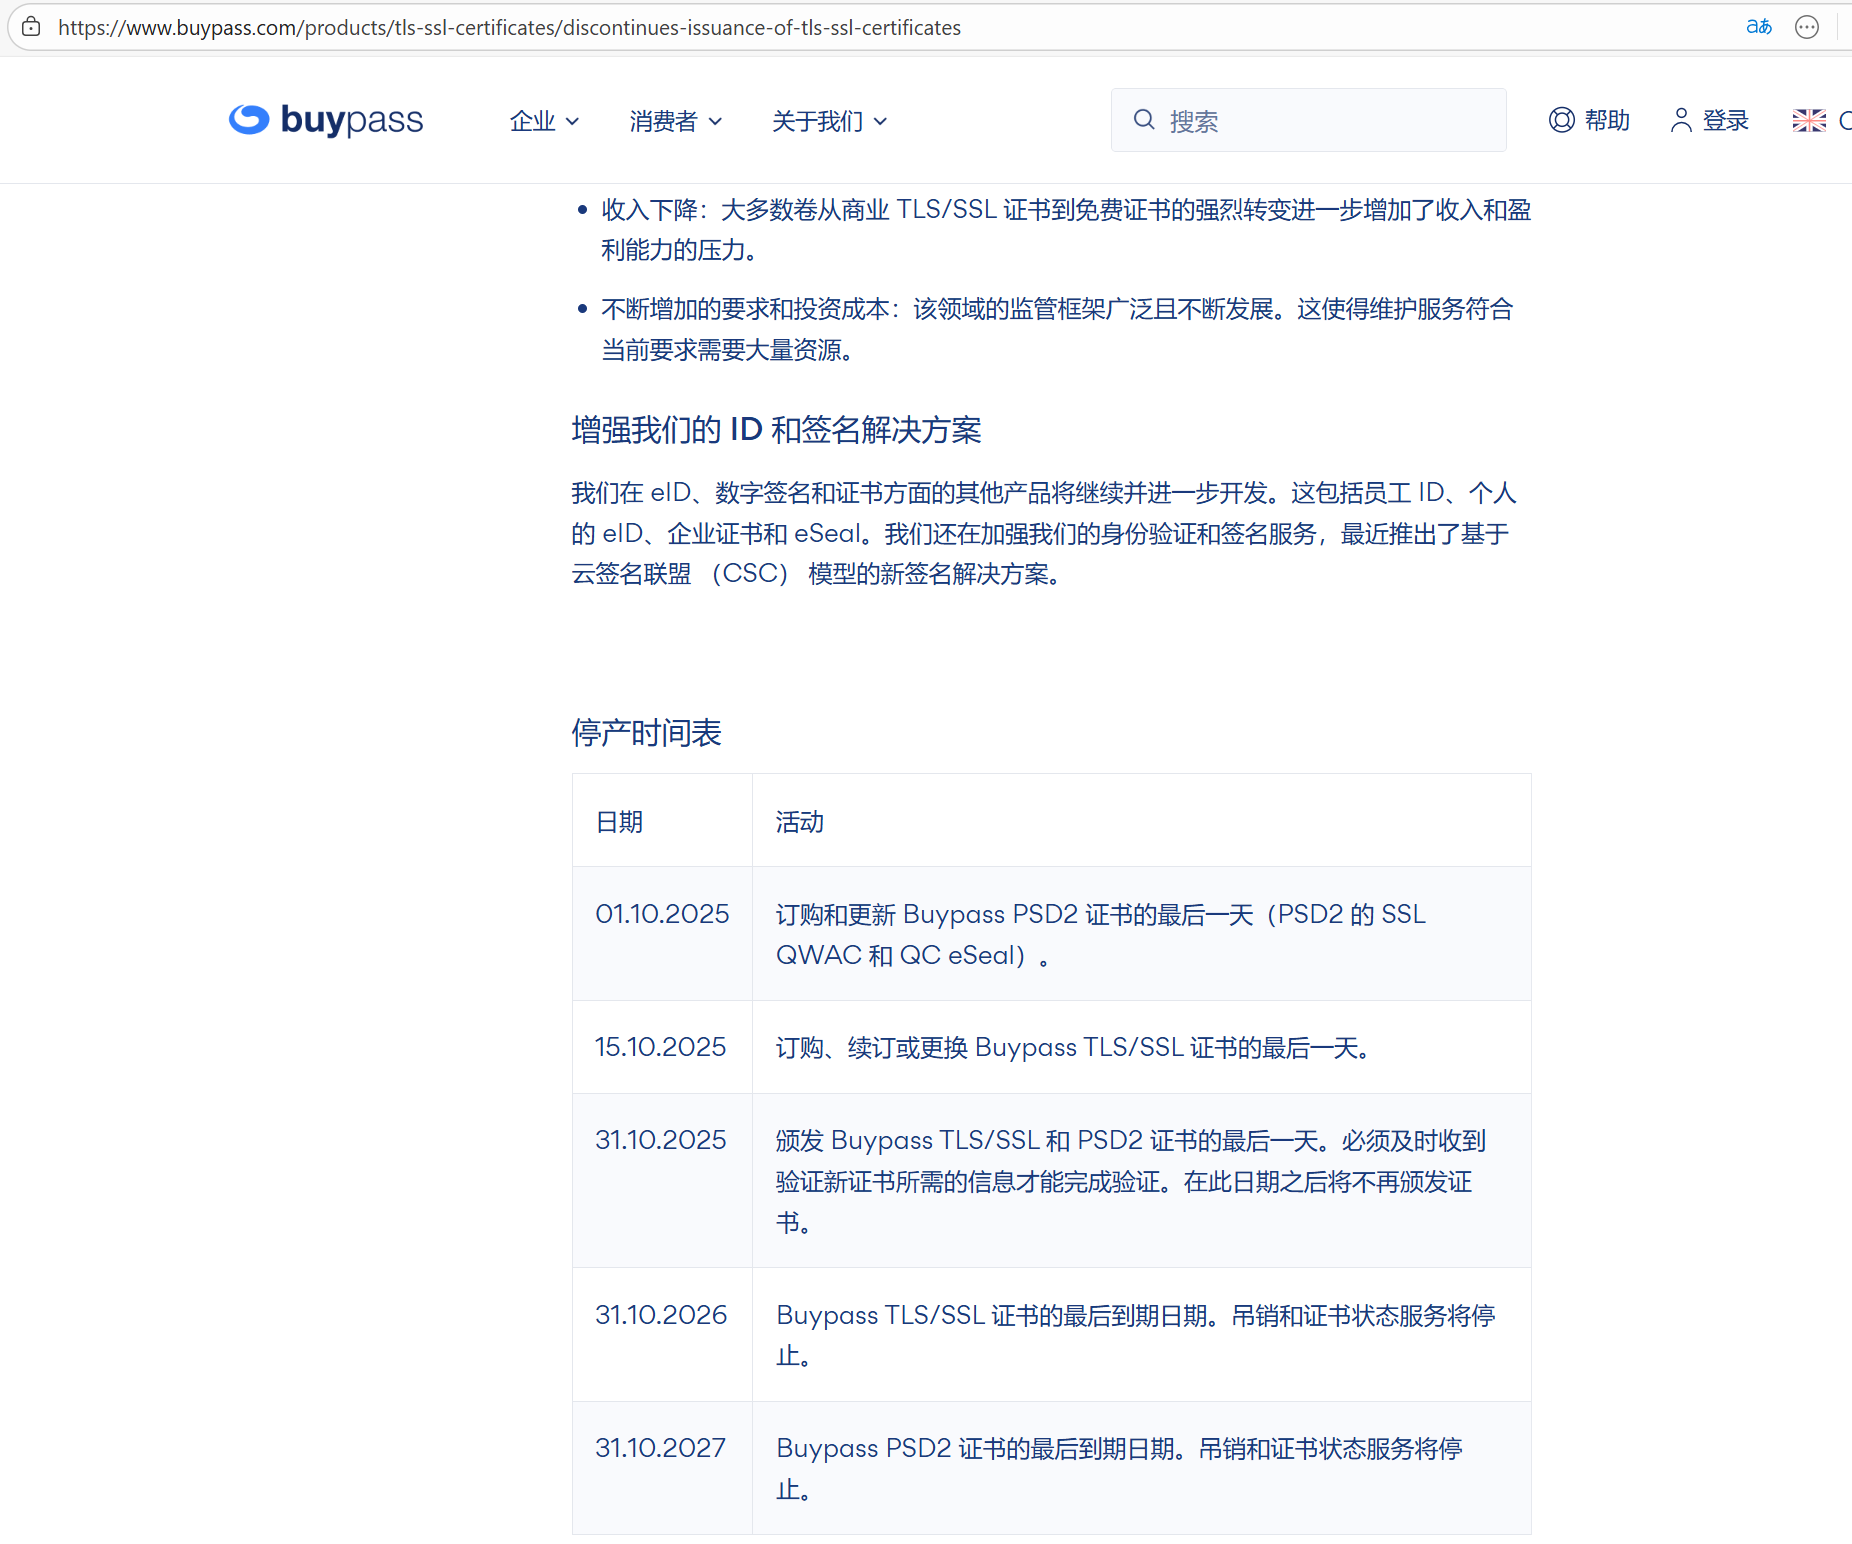1852x1544 pixels.
Task: Click the 增强我们的 ID 和签名解决方案 heading
Action: 776,430
